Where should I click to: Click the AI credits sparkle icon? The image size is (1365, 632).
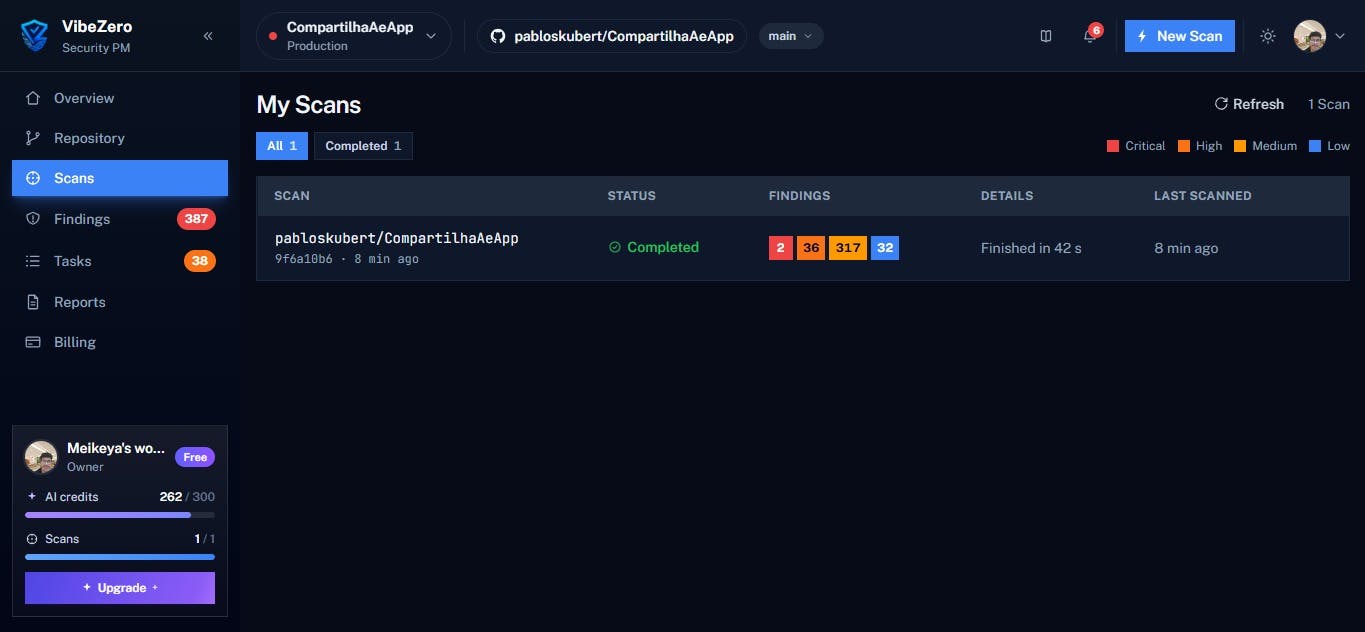click(x=32, y=497)
